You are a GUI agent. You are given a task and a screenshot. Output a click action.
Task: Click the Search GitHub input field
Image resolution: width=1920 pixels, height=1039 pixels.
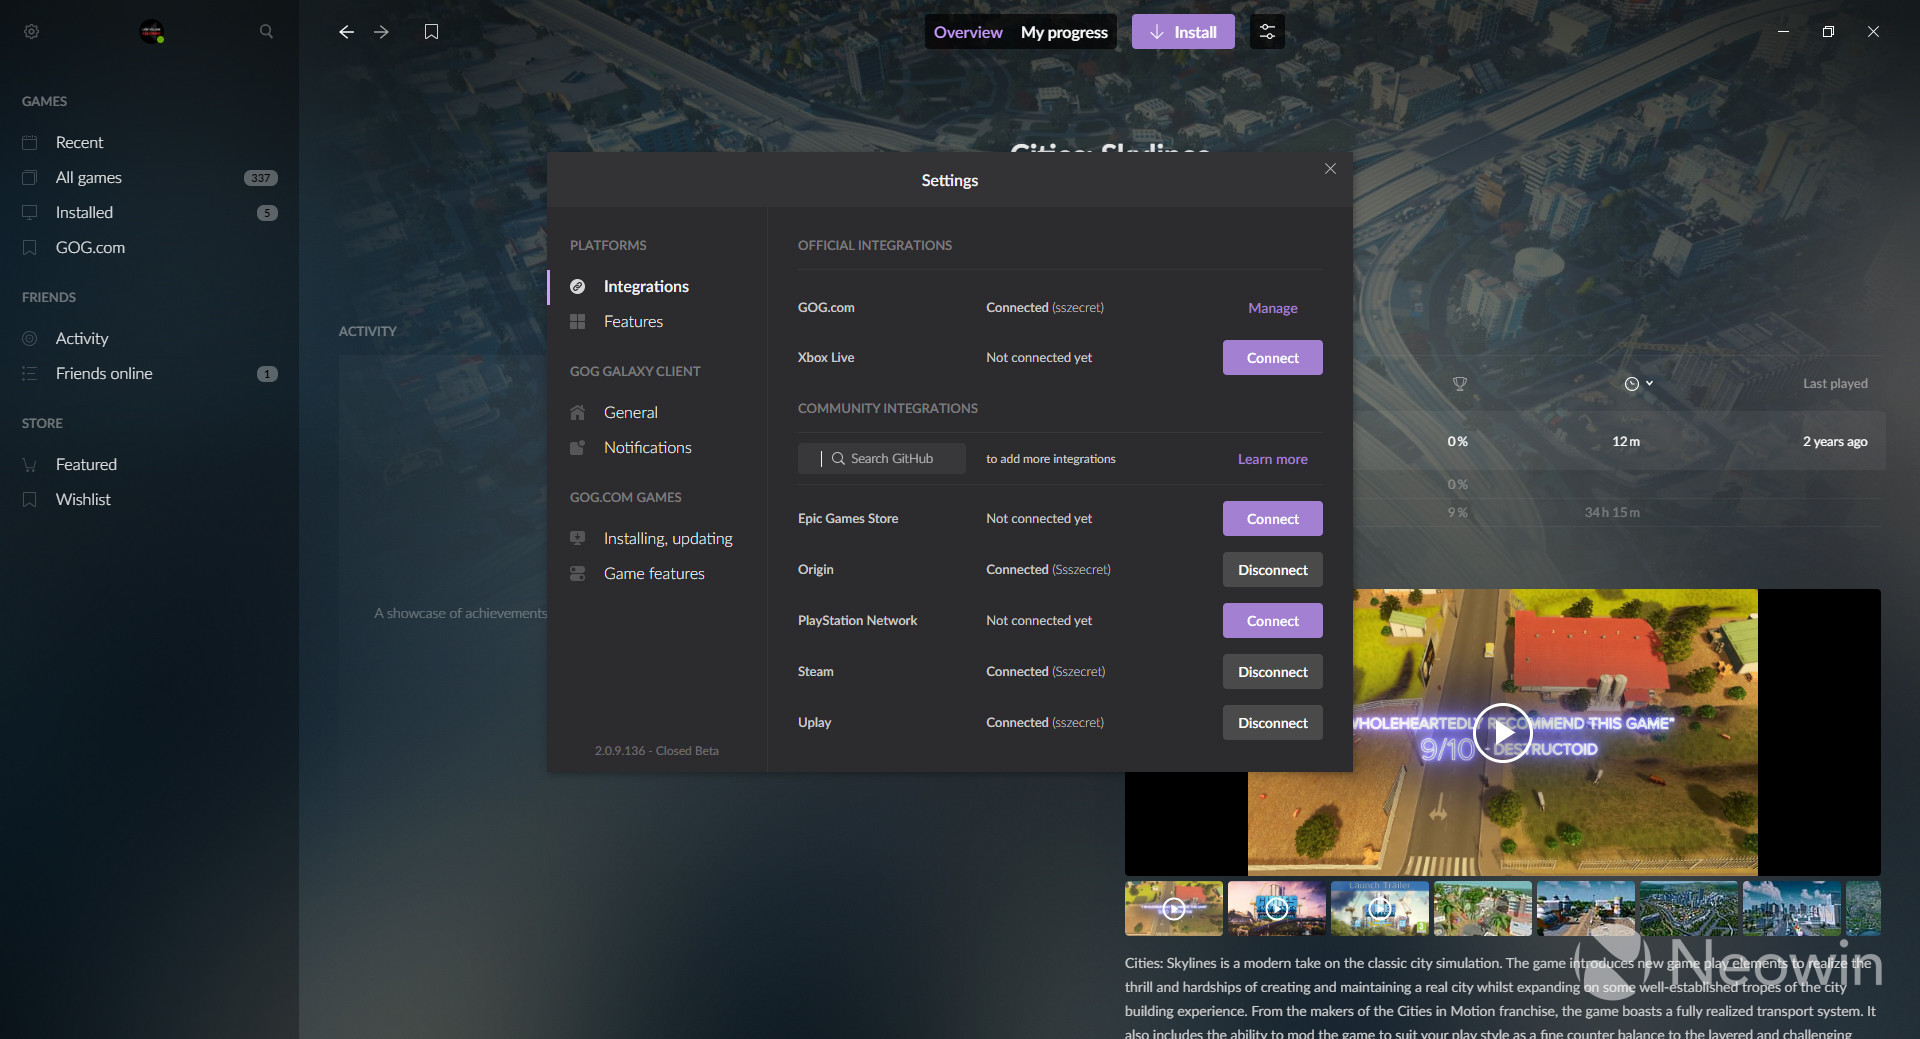[882, 458]
